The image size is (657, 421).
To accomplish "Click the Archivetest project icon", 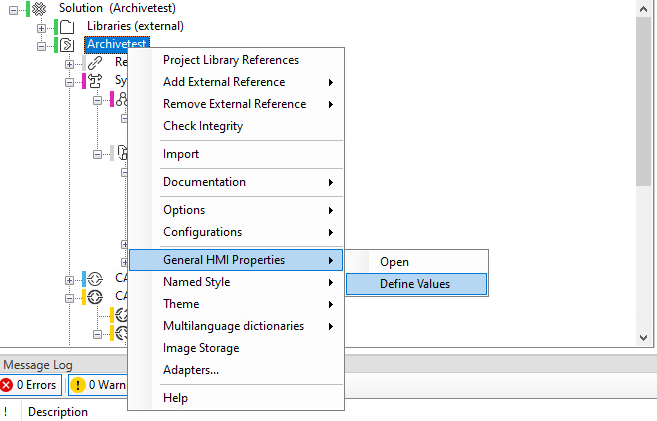I will (x=67, y=45).
